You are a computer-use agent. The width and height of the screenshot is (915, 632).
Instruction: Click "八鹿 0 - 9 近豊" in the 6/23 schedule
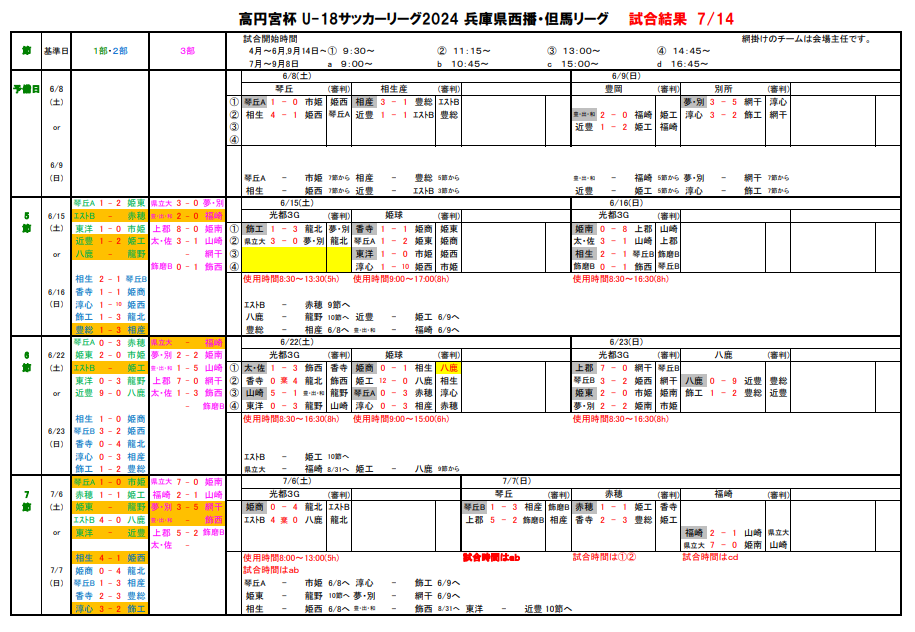tap(723, 380)
